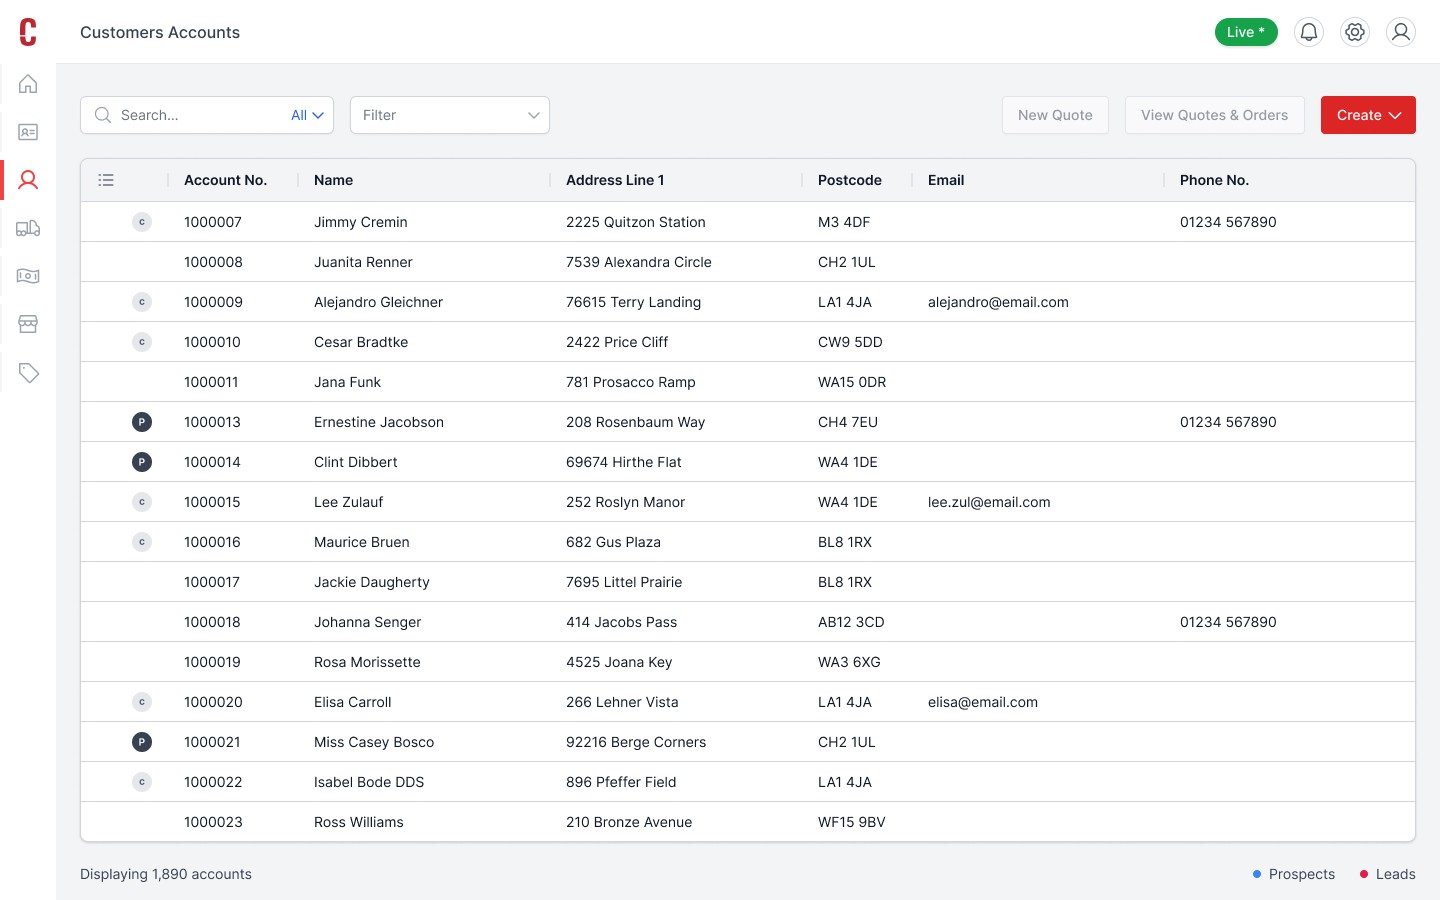Select account number 1000011
This screenshot has height=900, width=1440.
coord(211,382)
